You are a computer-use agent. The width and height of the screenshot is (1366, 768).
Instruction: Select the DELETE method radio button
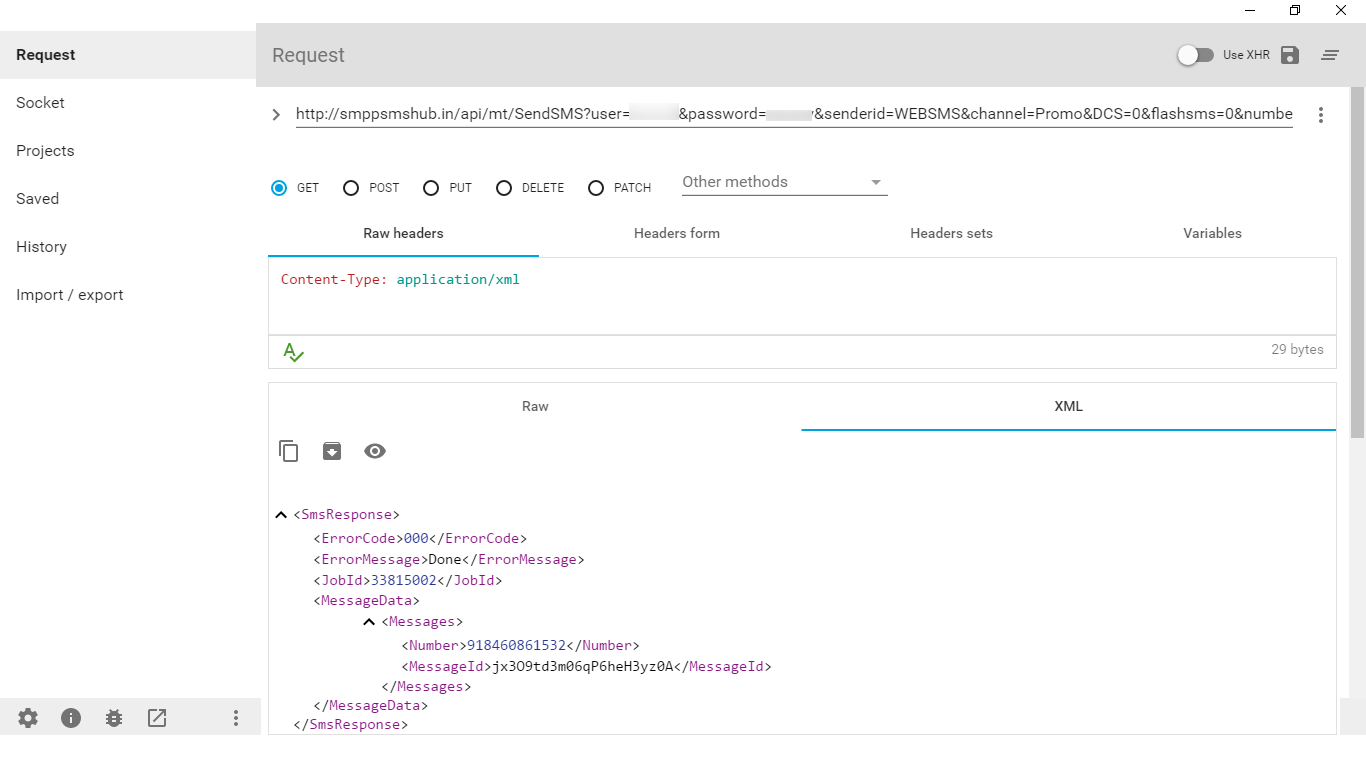pos(504,188)
